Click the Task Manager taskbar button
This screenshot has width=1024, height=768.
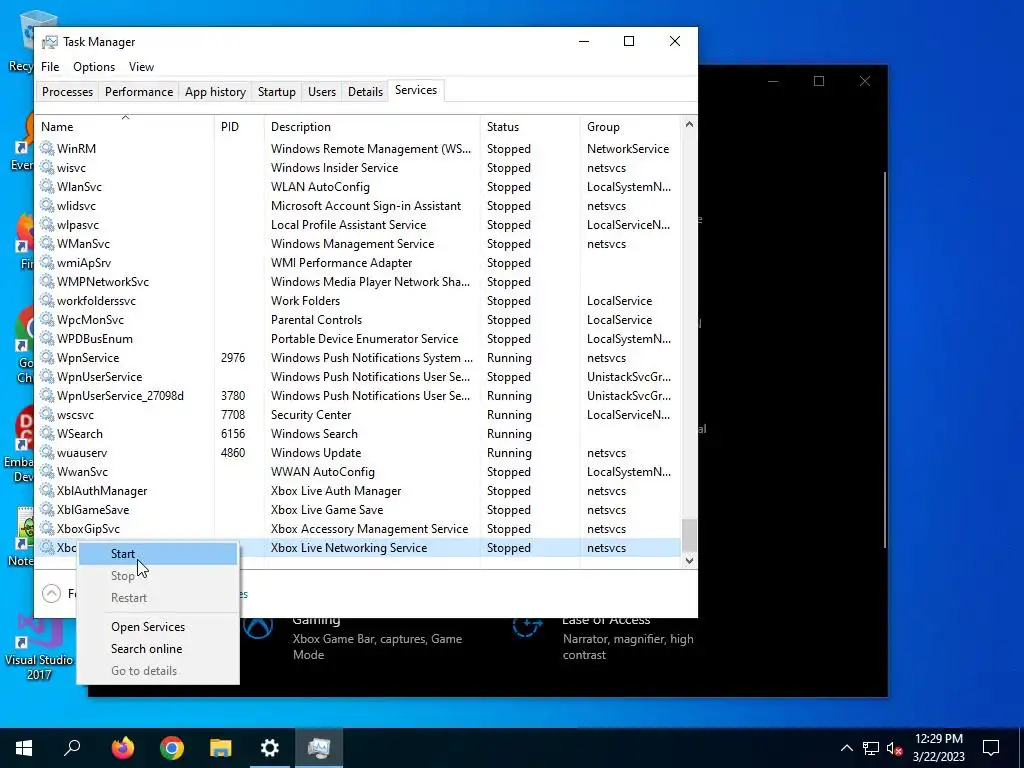coord(319,748)
